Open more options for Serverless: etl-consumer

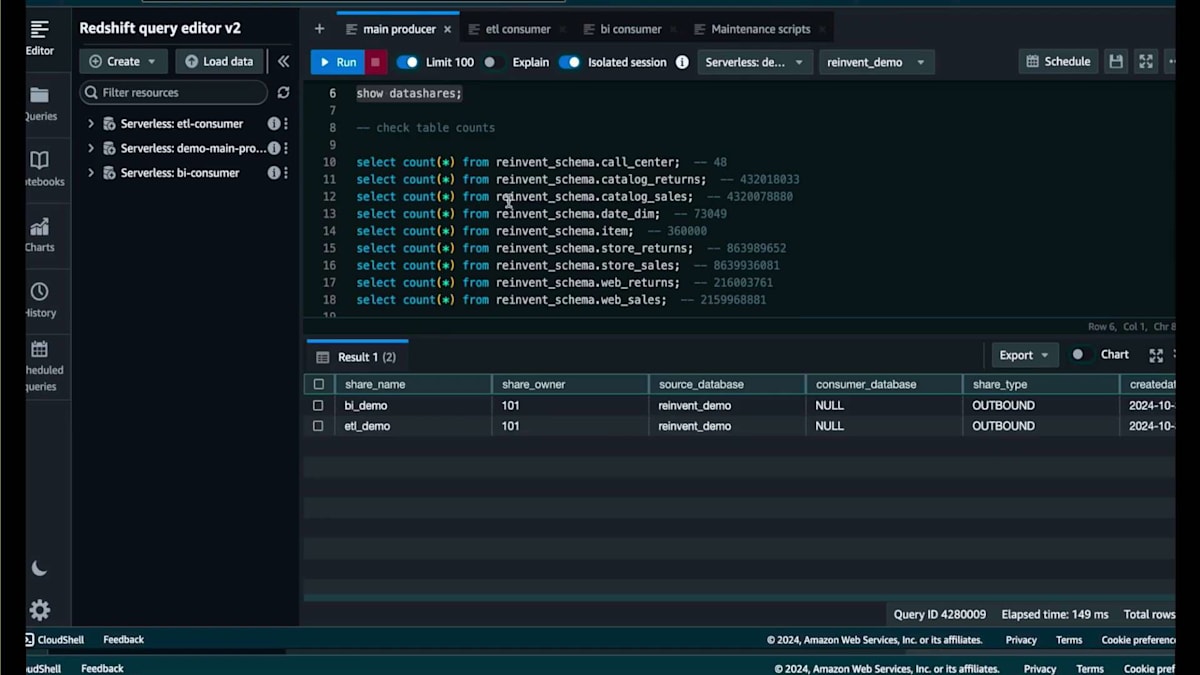[x=286, y=124]
